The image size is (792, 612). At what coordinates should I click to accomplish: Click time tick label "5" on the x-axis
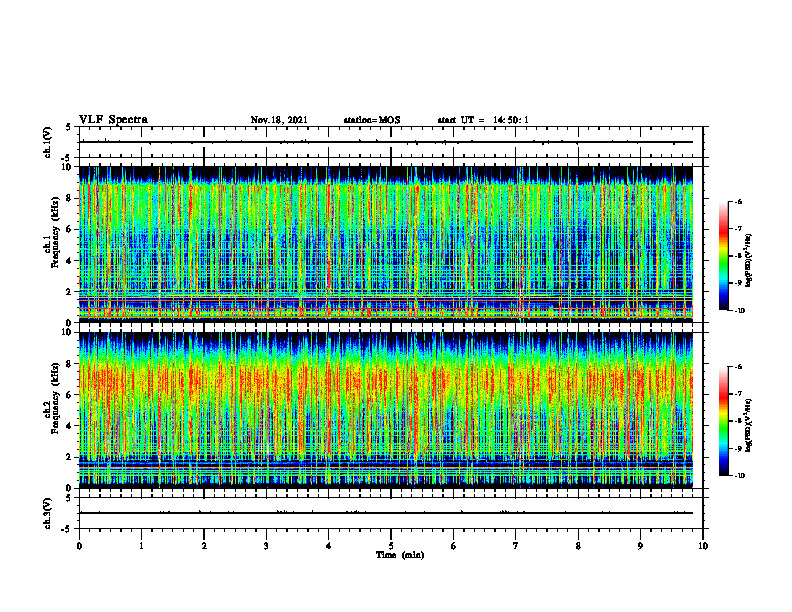pos(391,546)
